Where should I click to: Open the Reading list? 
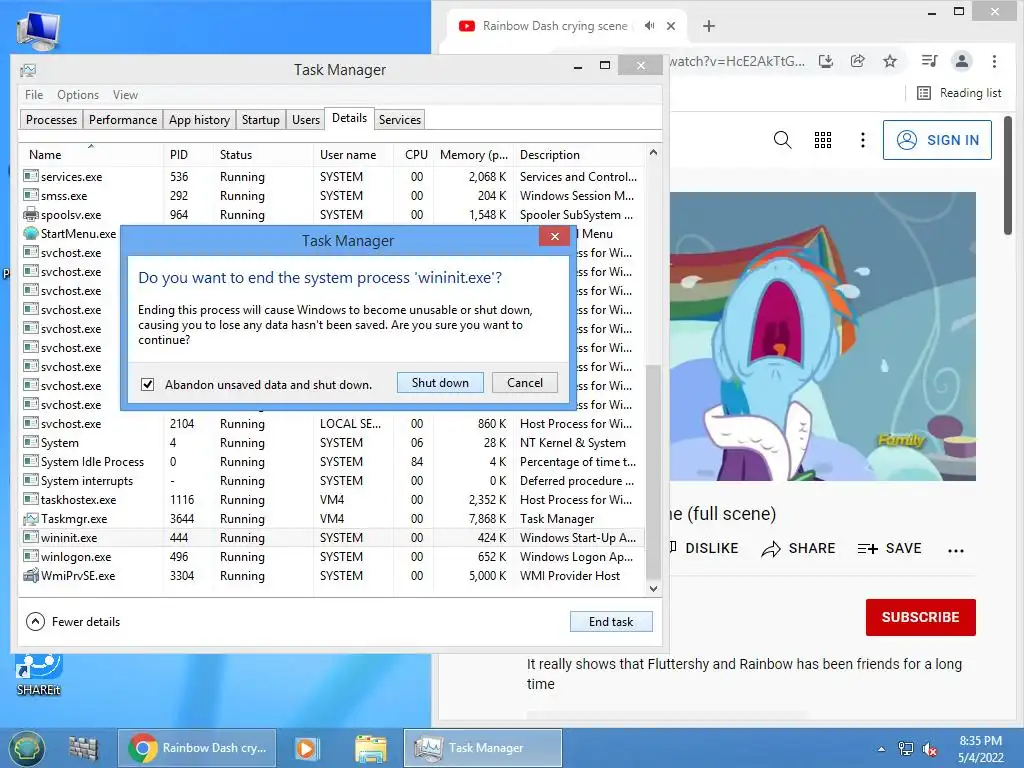(x=959, y=93)
